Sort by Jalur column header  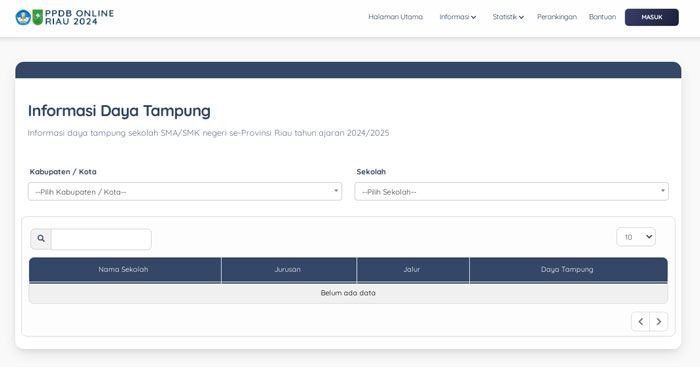413,270
